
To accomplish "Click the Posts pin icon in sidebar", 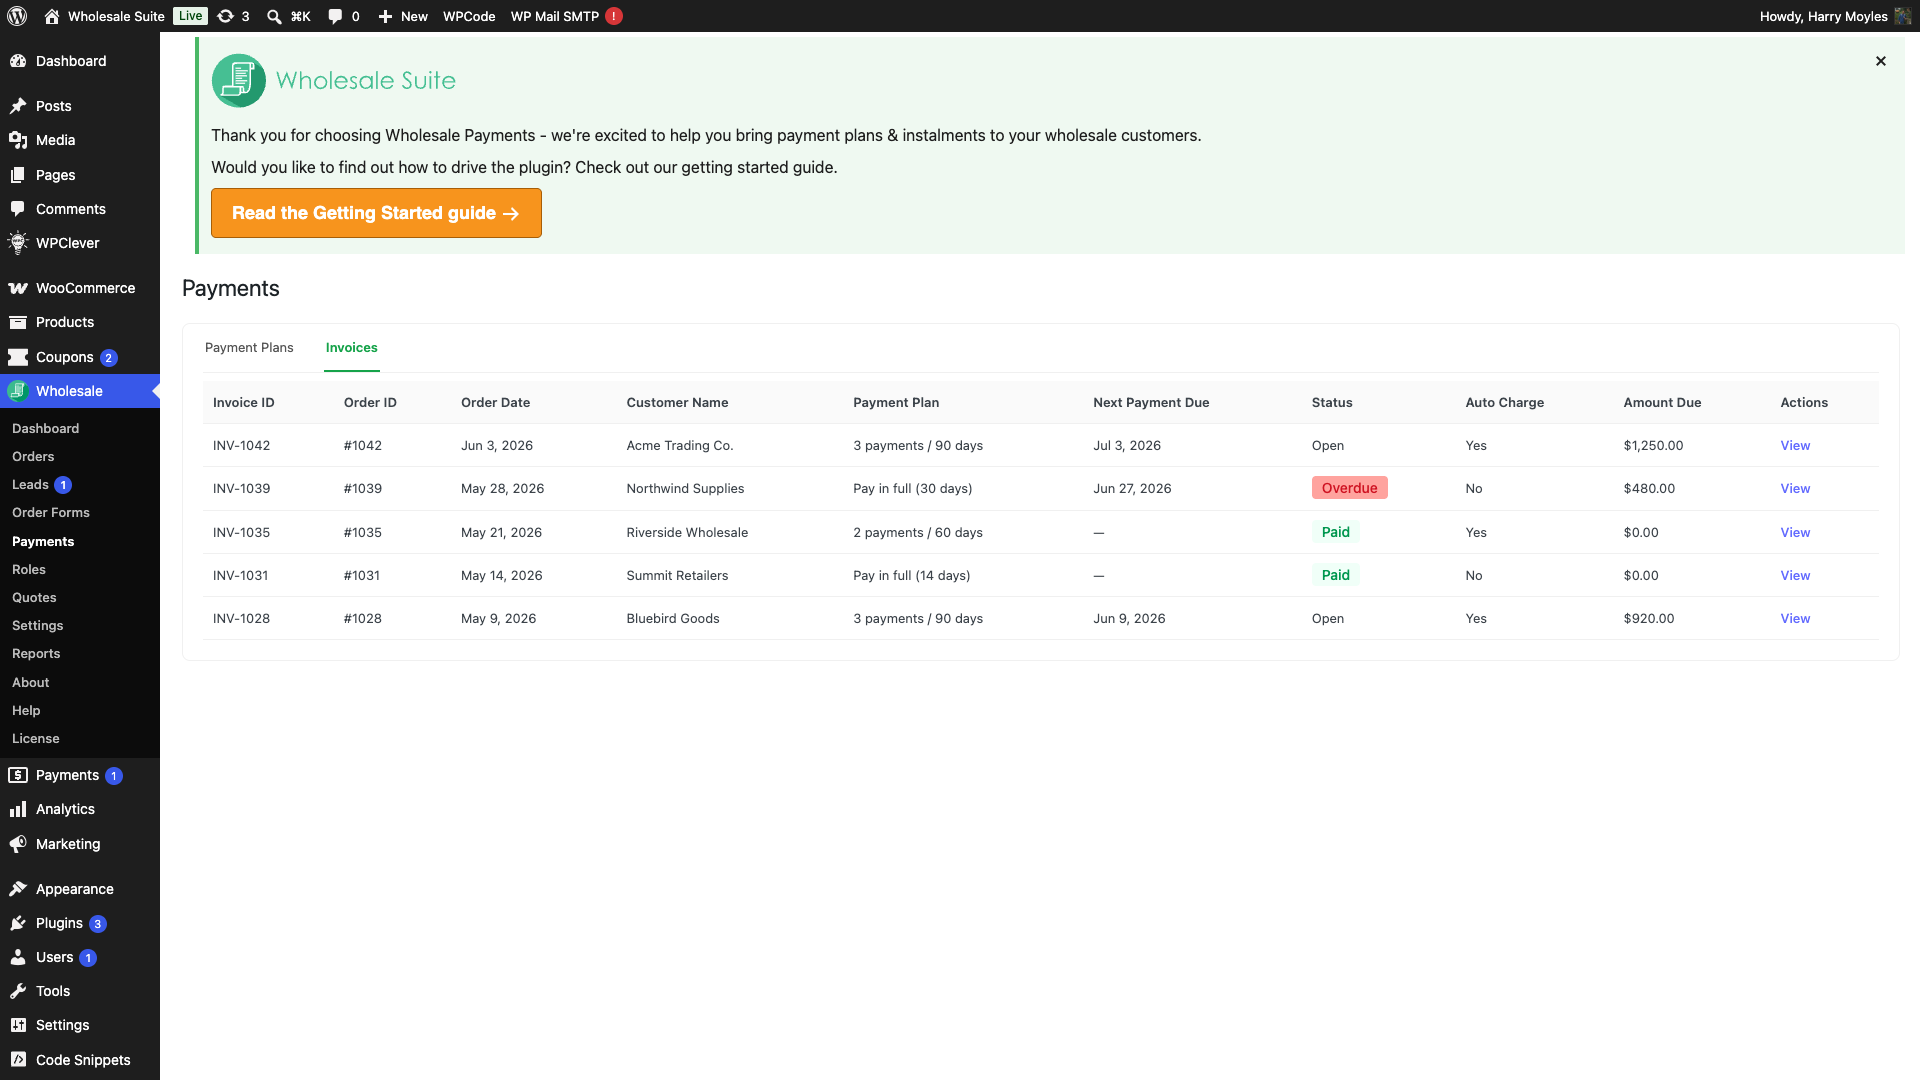I will (18, 106).
